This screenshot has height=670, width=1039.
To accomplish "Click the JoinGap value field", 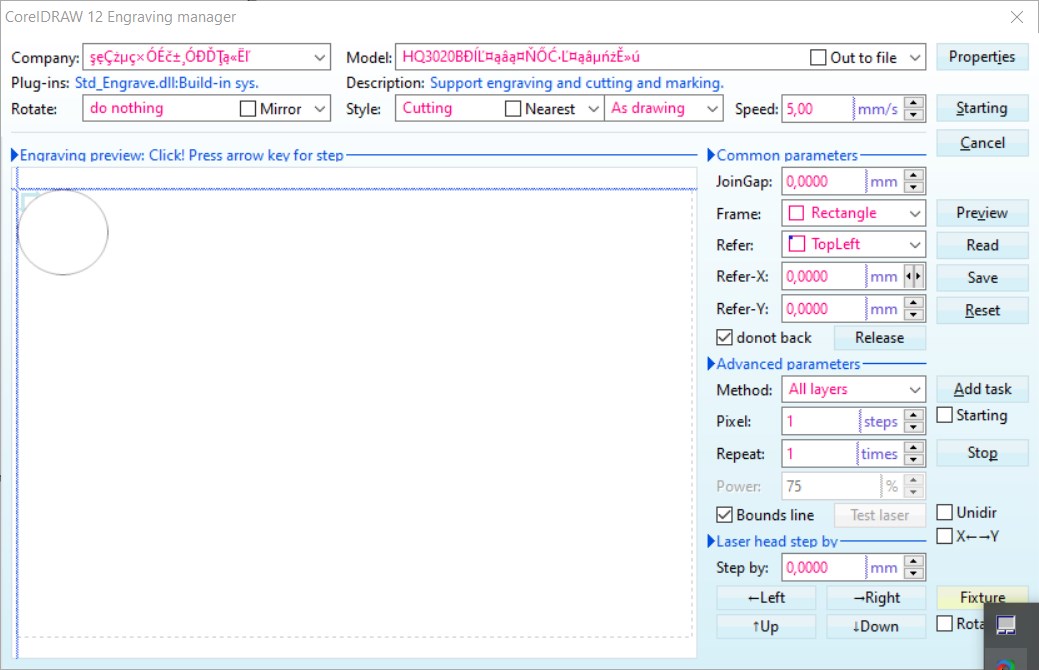I will click(824, 182).
